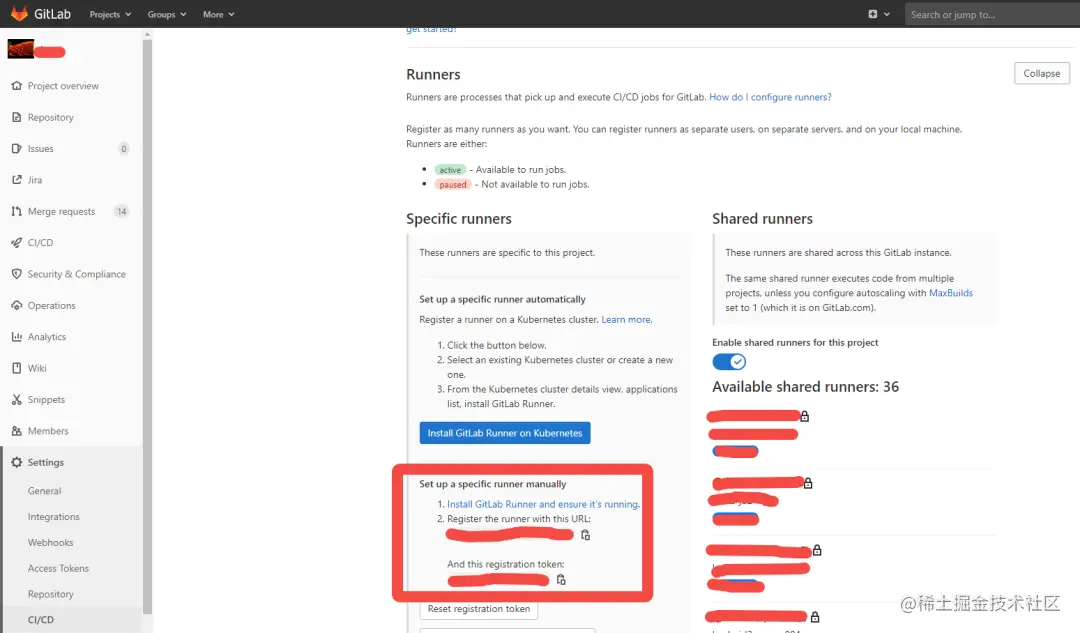Collapse the Runners section
Screen dimensions: 1080x633
1041,73
